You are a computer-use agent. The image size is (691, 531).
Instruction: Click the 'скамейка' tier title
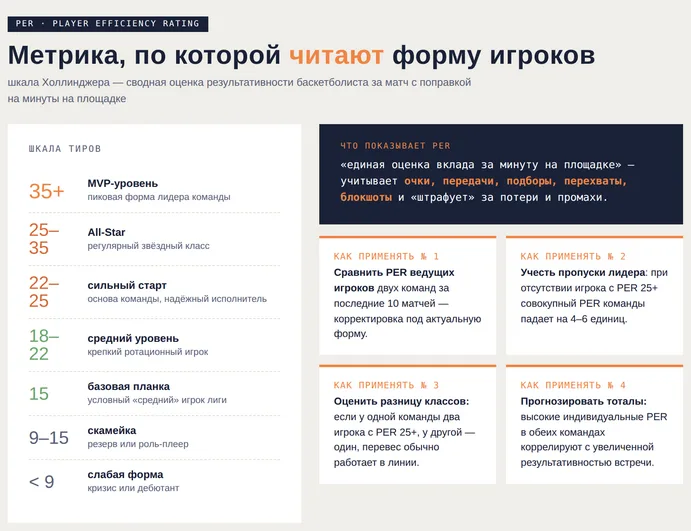tap(111, 431)
